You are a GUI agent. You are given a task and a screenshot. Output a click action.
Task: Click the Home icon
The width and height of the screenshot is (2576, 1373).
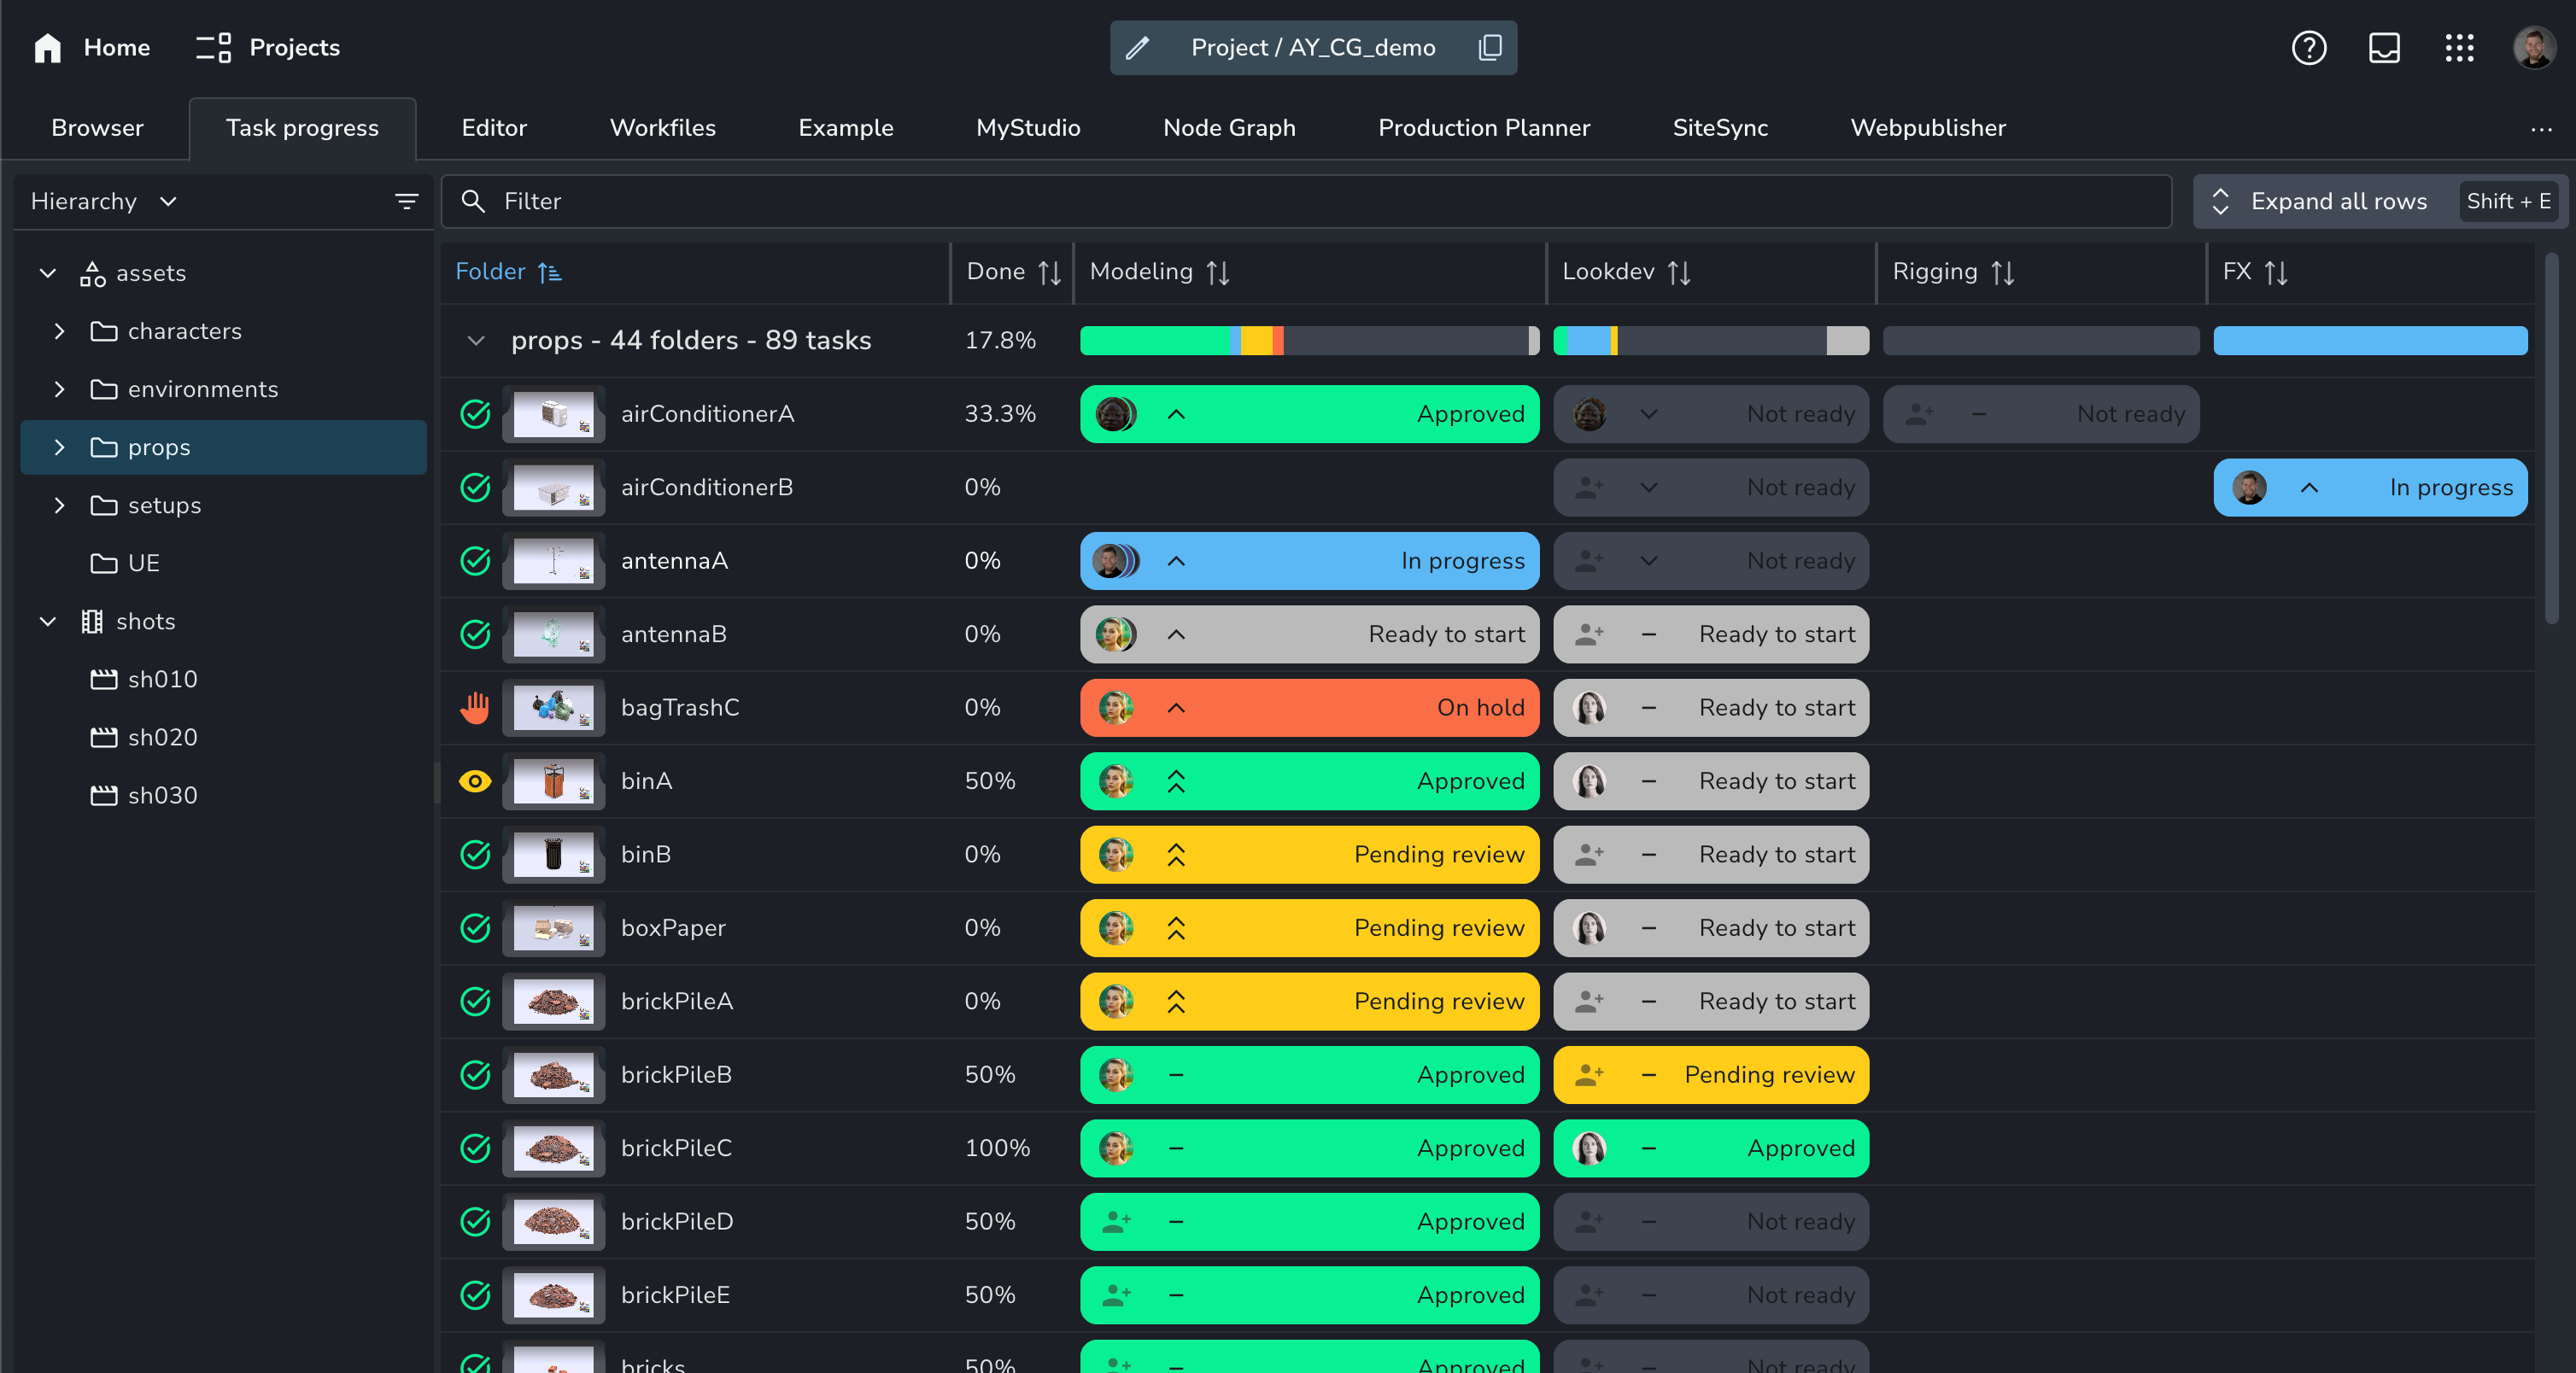coord(47,47)
